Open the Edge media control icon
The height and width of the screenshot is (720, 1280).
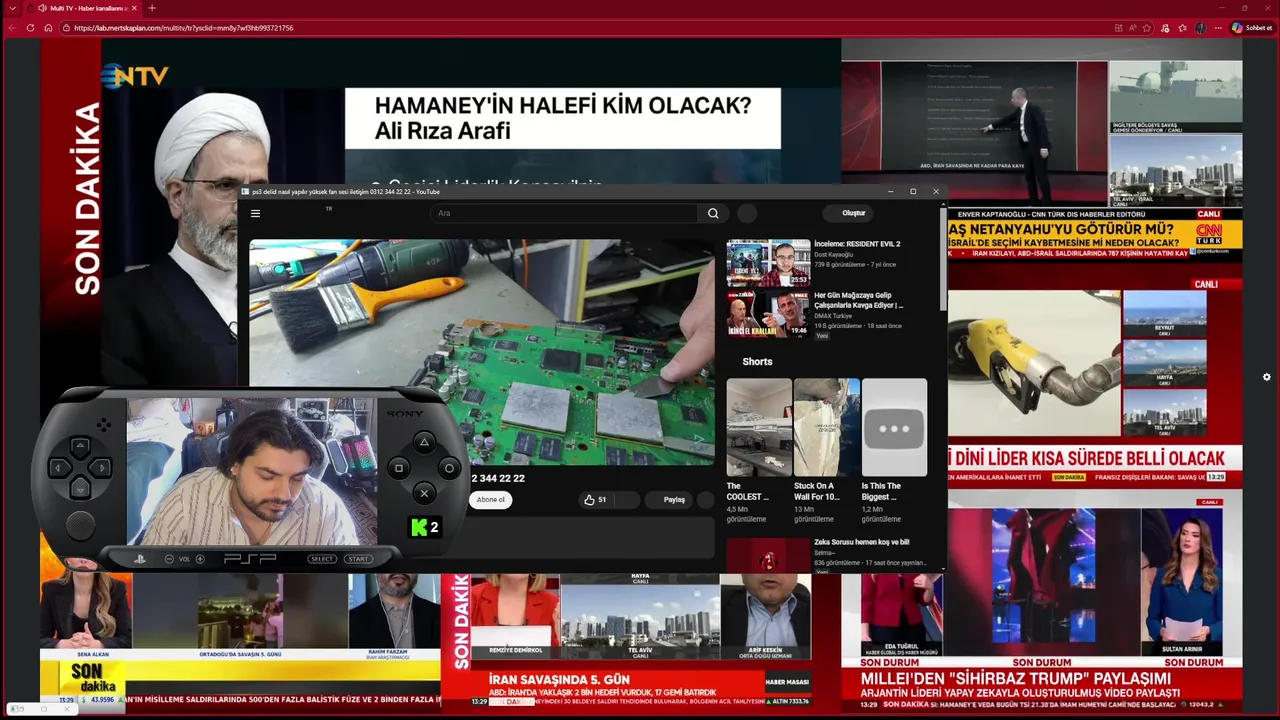coord(1165,28)
